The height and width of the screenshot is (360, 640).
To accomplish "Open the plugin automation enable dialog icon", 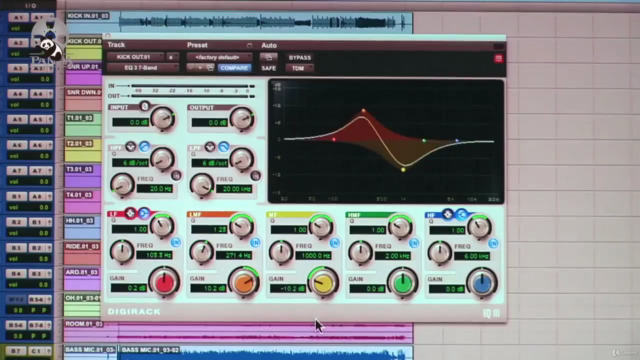I will coord(268,57).
